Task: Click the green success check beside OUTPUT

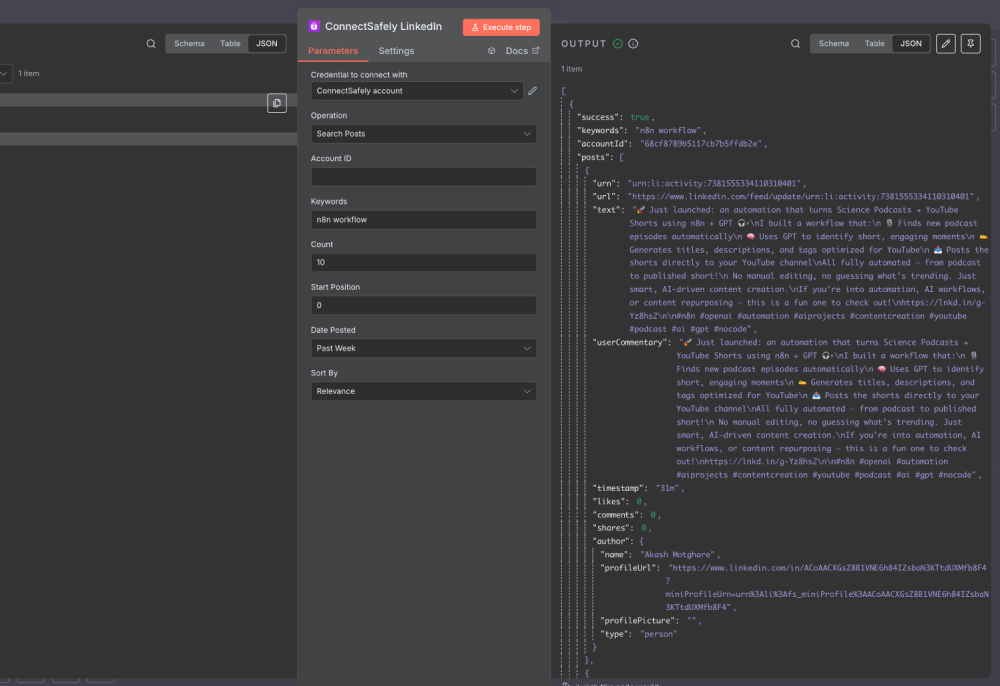Action: point(620,43)
